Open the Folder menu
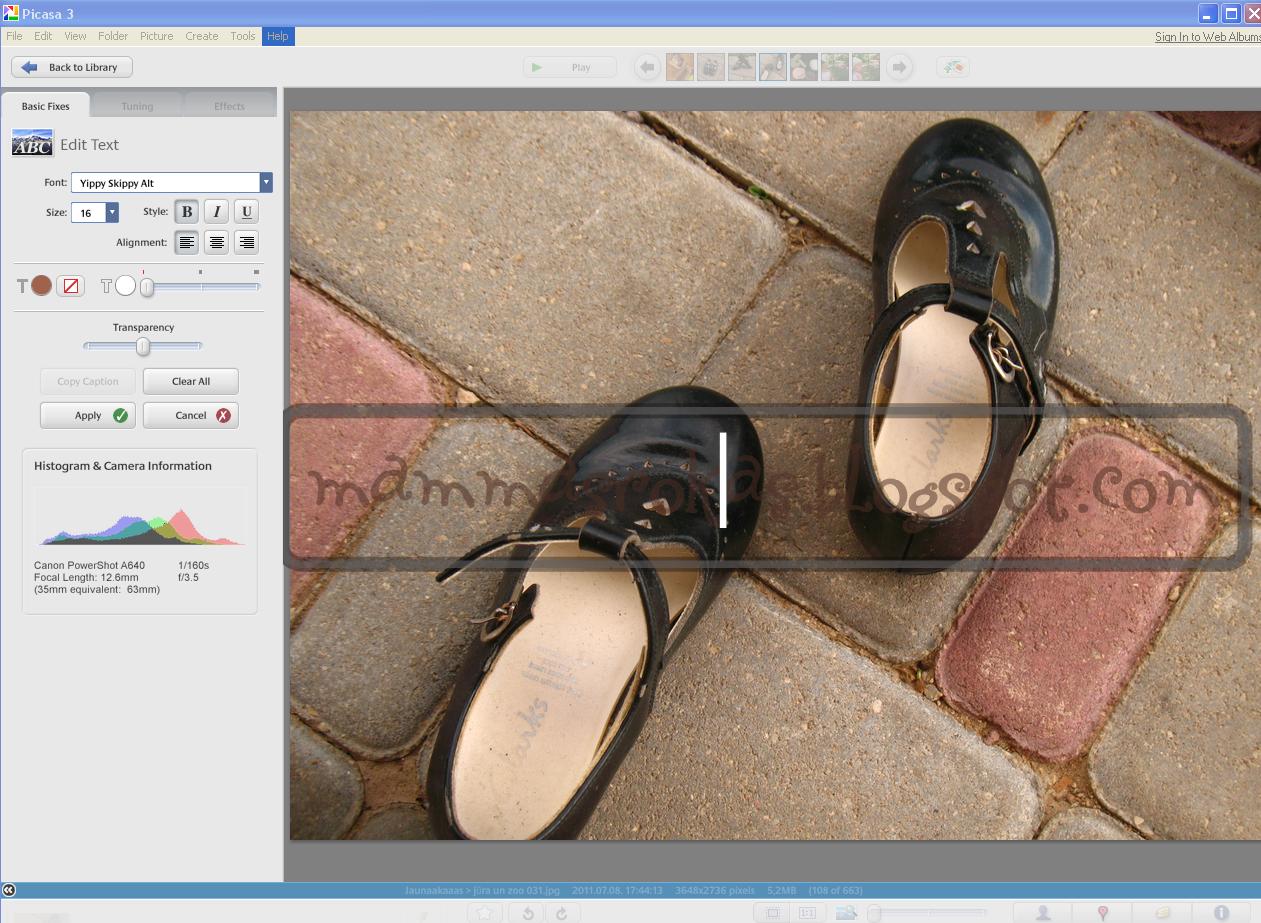This screenshot has height=923, width=1261. (113, 36)
